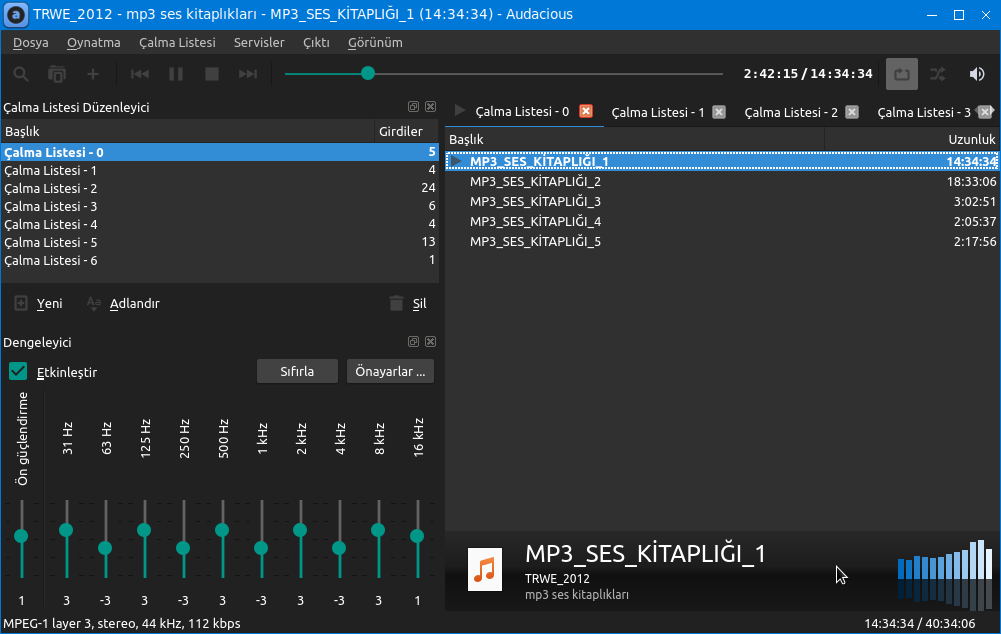
Task: Select Çalma Listesi - 1 in playlist manager
Action: [x=220, y=170]
